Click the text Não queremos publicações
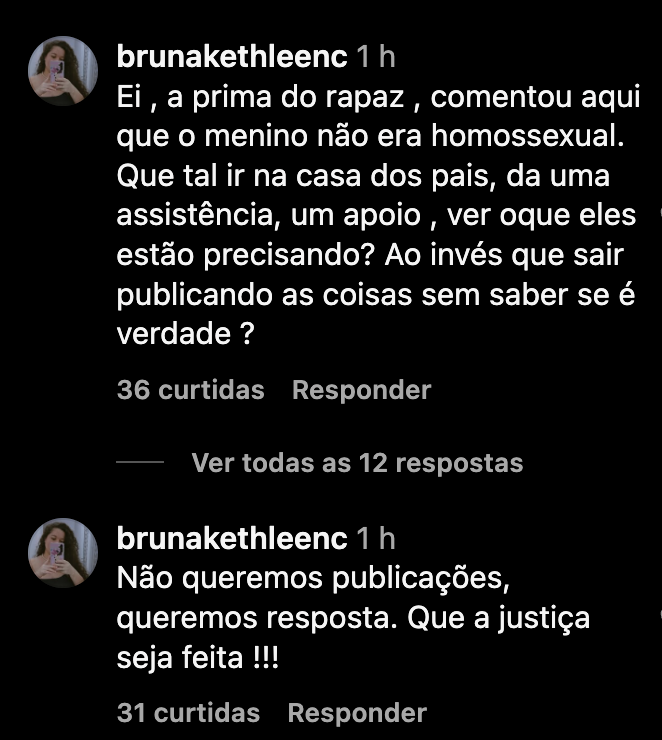The height and width of the screenshot is (740, 662). pos(313,579)
